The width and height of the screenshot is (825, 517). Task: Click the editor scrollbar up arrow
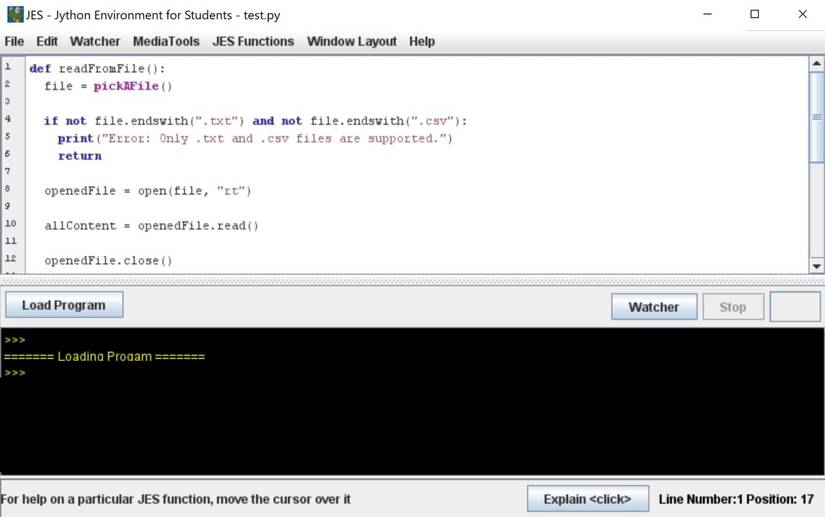[817, 64]
